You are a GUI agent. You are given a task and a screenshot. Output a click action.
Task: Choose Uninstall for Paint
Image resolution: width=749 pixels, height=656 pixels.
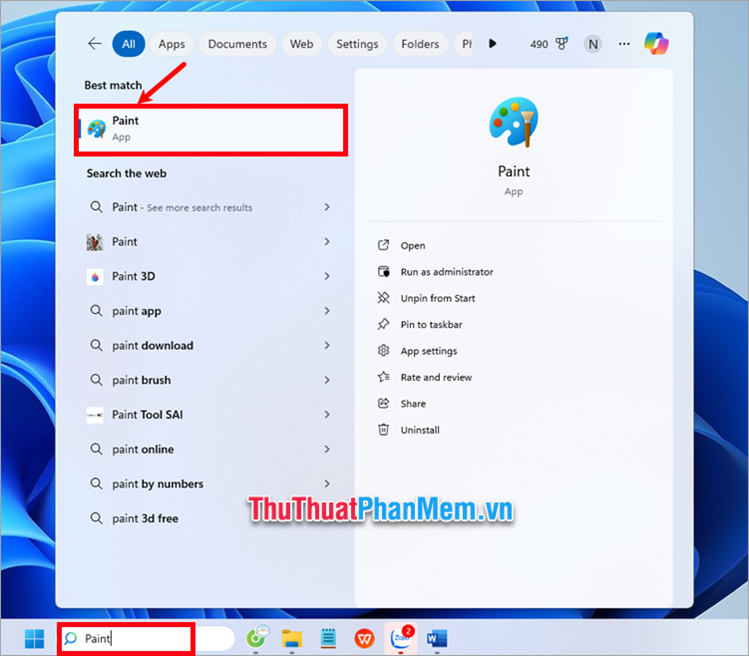click(420, 430)
